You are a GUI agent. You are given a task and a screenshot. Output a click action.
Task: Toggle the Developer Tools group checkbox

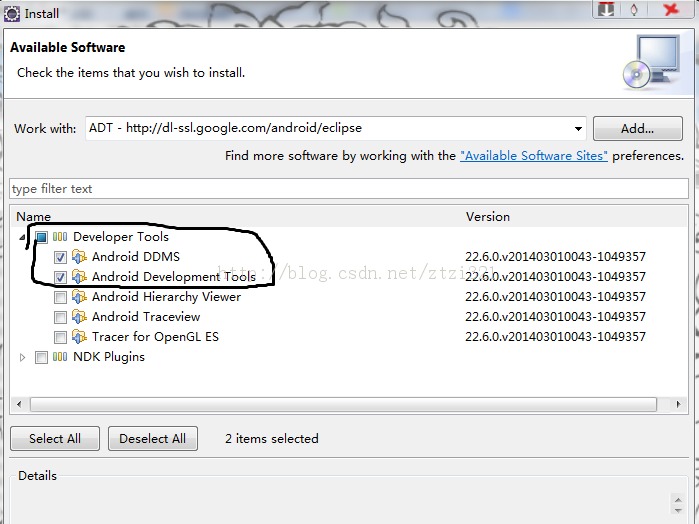(41, 237)
